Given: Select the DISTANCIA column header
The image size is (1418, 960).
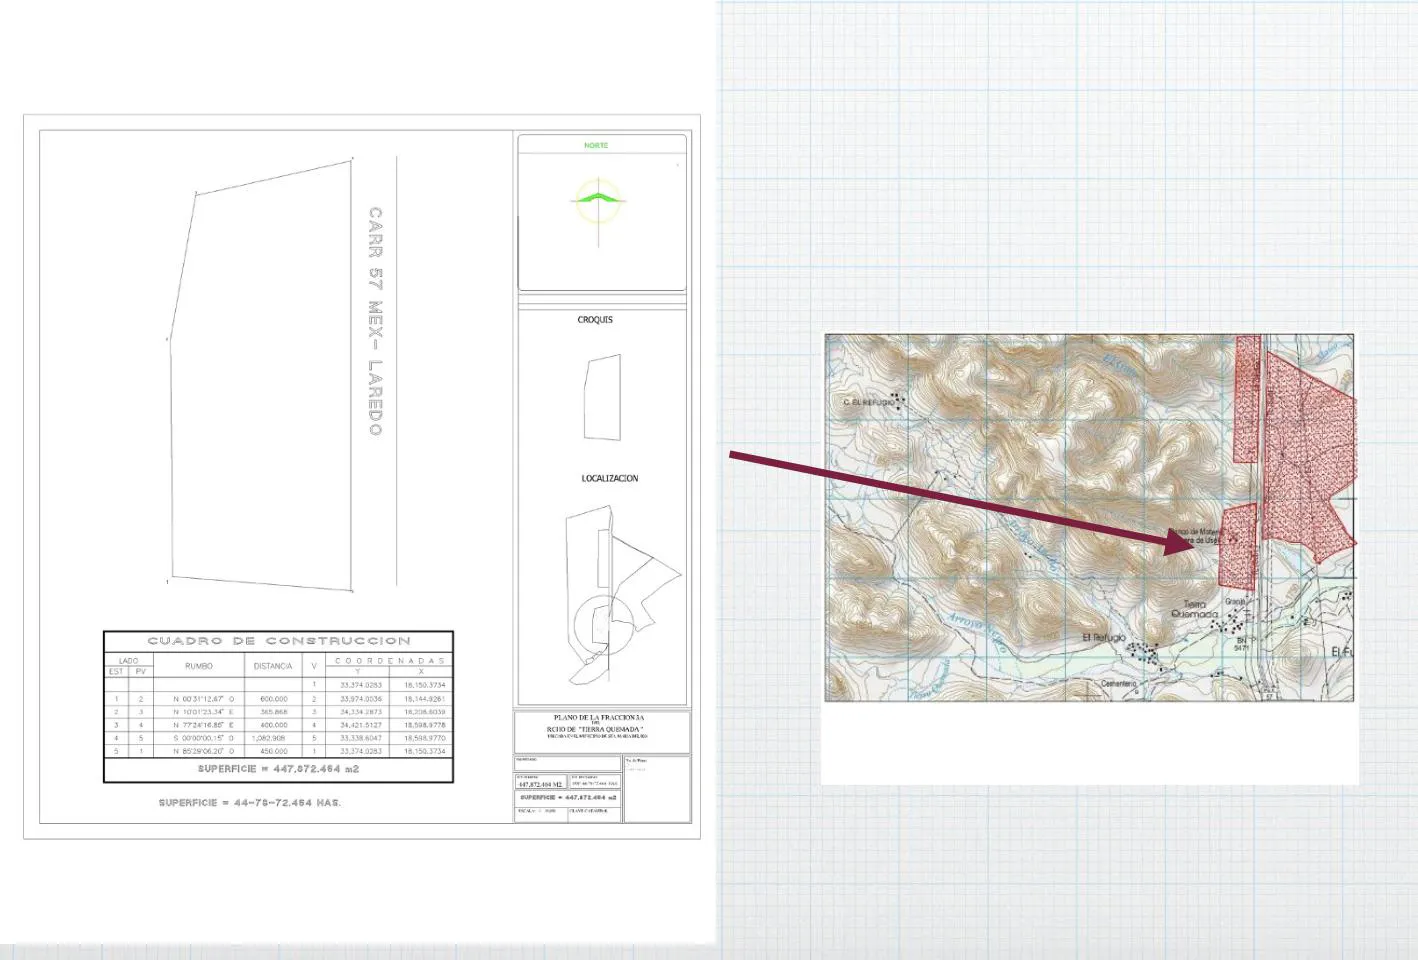Looking at the screenshot, I should tap(273, 666).
